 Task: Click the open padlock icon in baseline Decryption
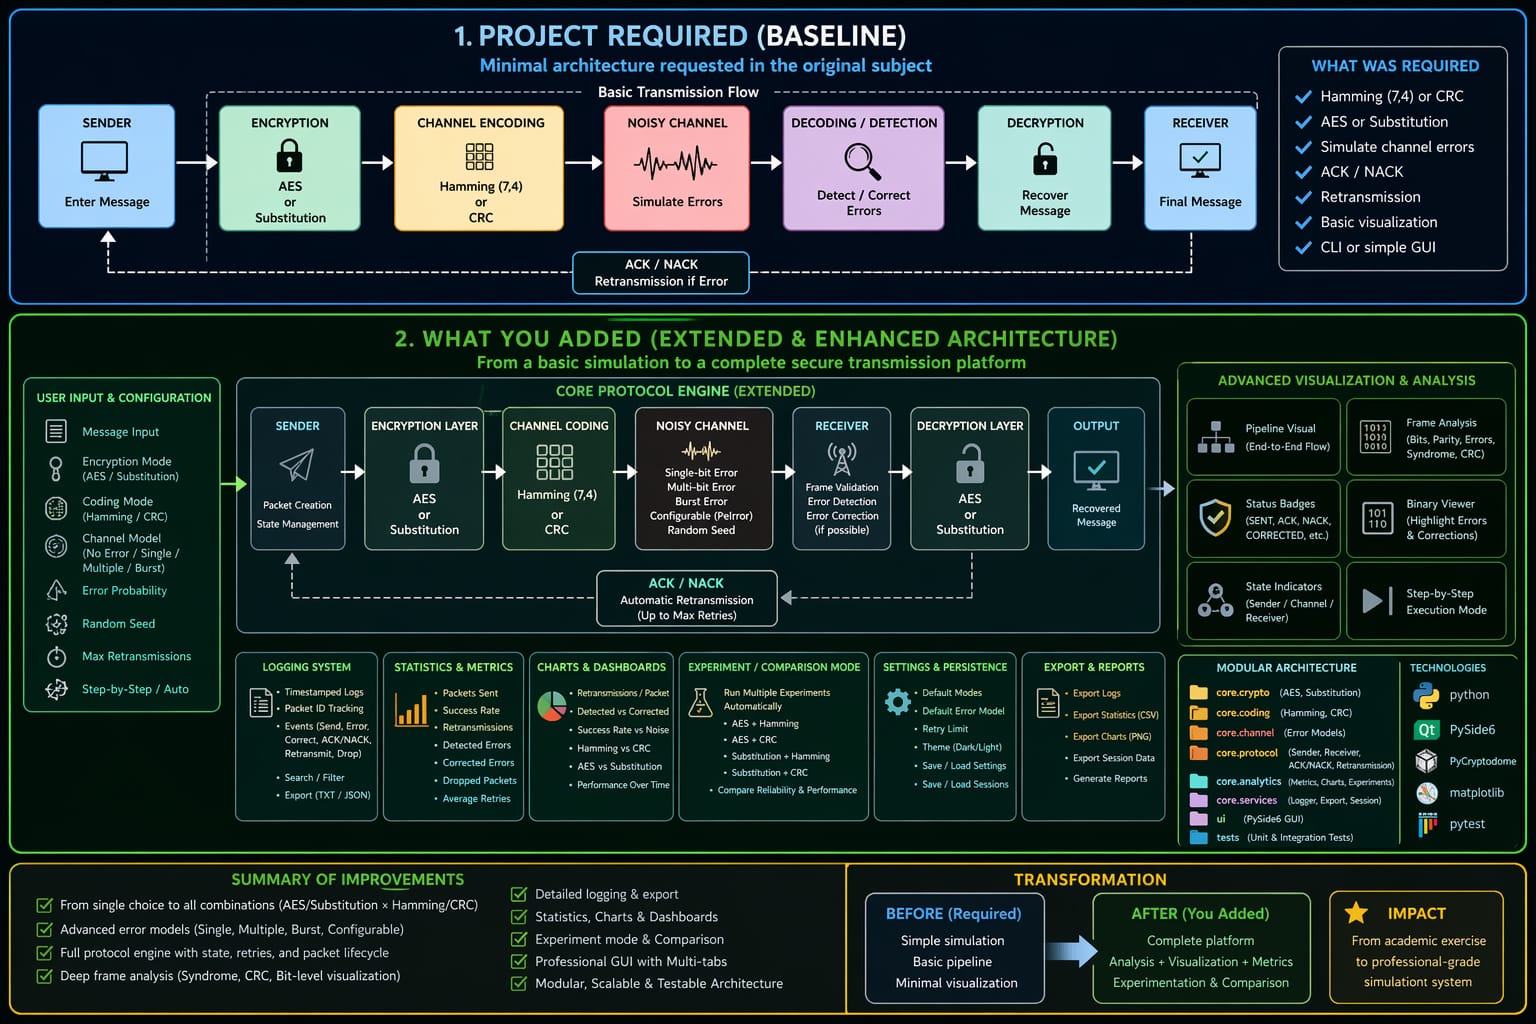(x=1045, y=158)
